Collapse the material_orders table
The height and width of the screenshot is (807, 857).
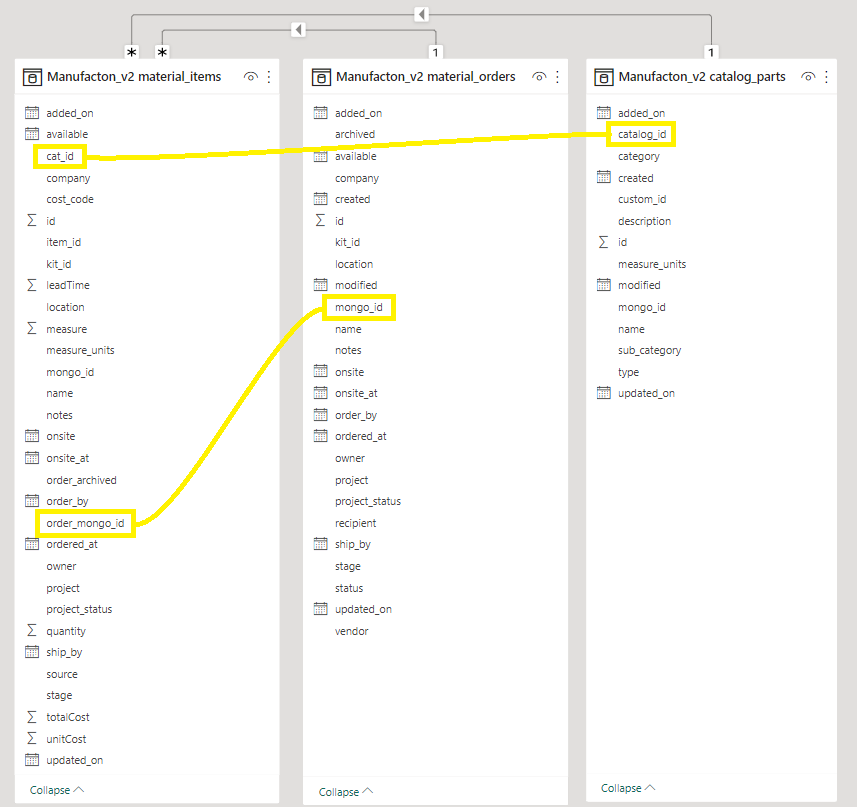point(346,792)
